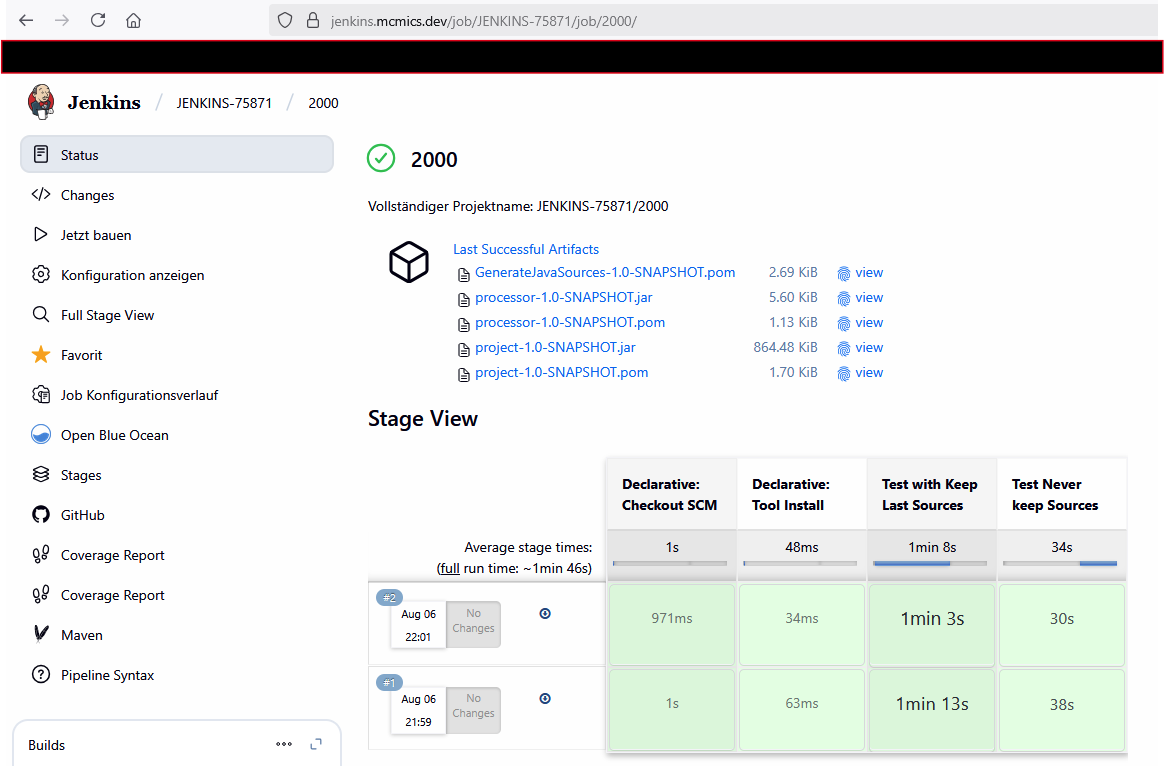This screenshot has width=1164, height=766.
Task: Open processor-1.0-SNAPSHOT.jar artifact
Action: (x=563, y=297)
